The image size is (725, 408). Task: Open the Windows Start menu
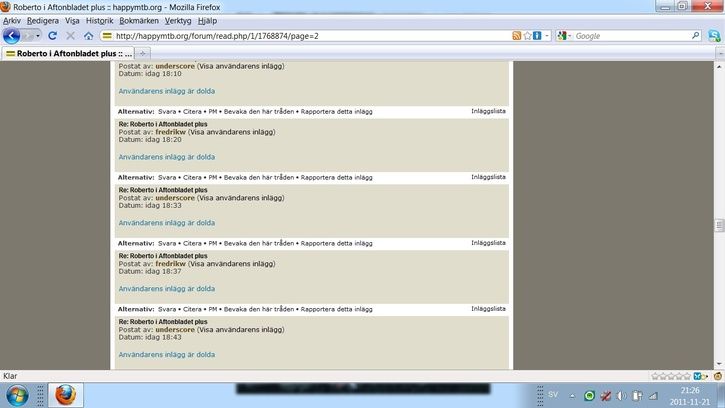click(x=17, y=396)
